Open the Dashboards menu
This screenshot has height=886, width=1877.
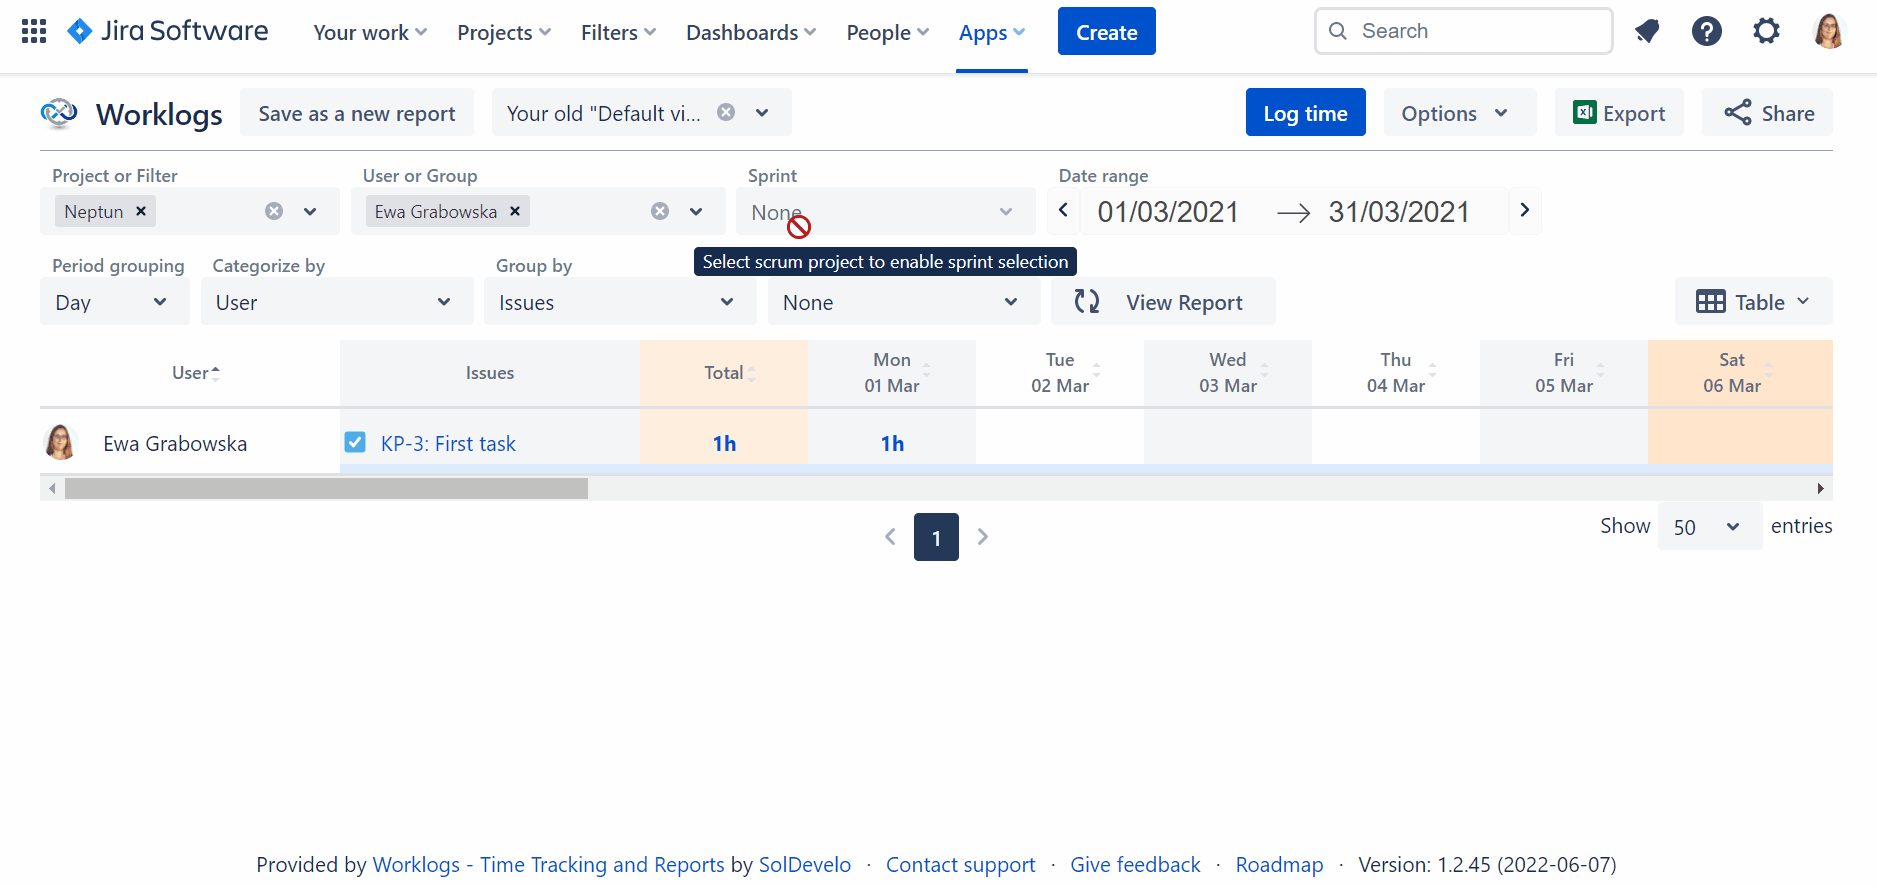click(x=751, y=32)
